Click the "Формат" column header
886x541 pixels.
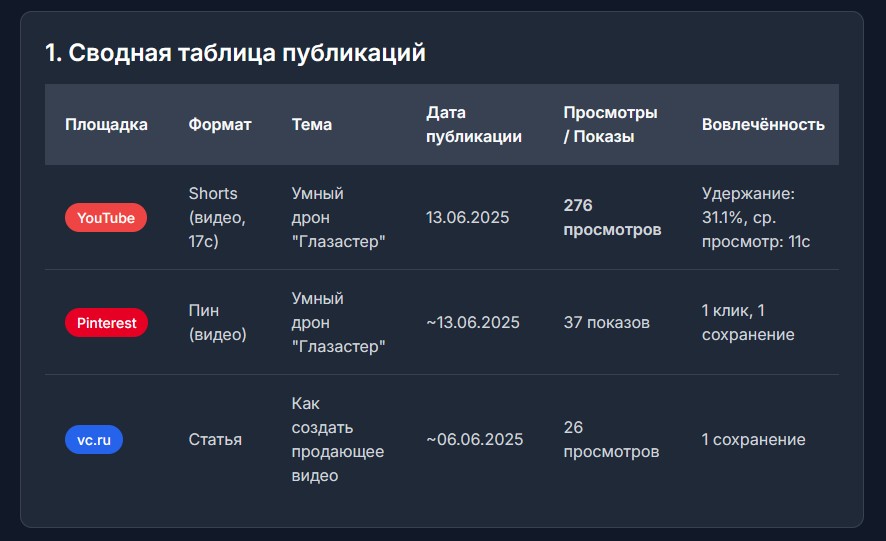(x=220, y=125)
